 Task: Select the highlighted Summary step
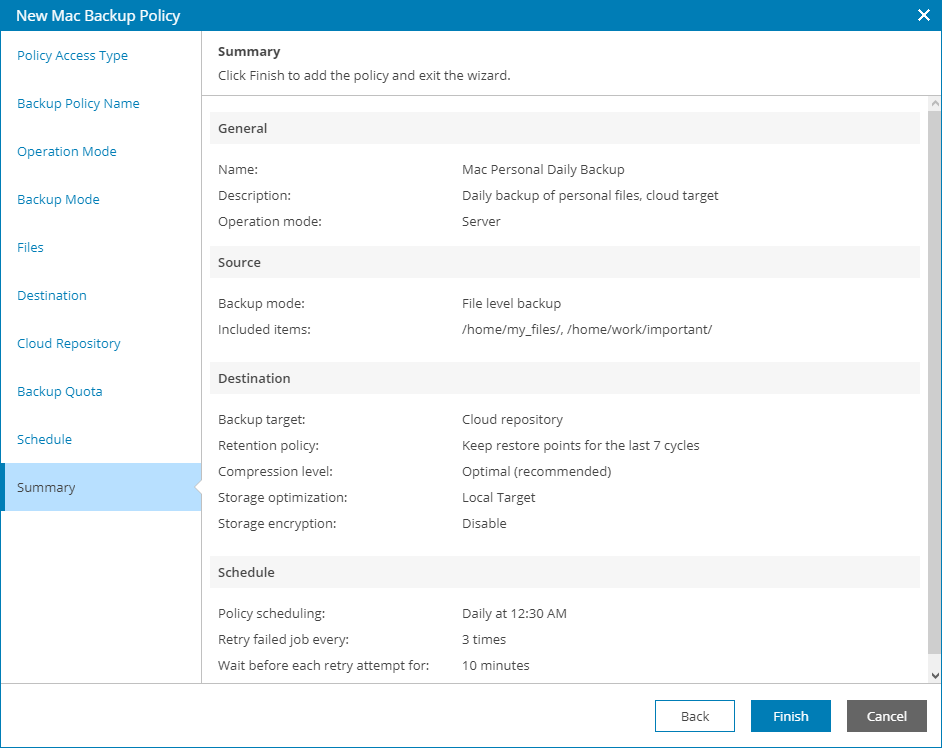tap(47, 488)
